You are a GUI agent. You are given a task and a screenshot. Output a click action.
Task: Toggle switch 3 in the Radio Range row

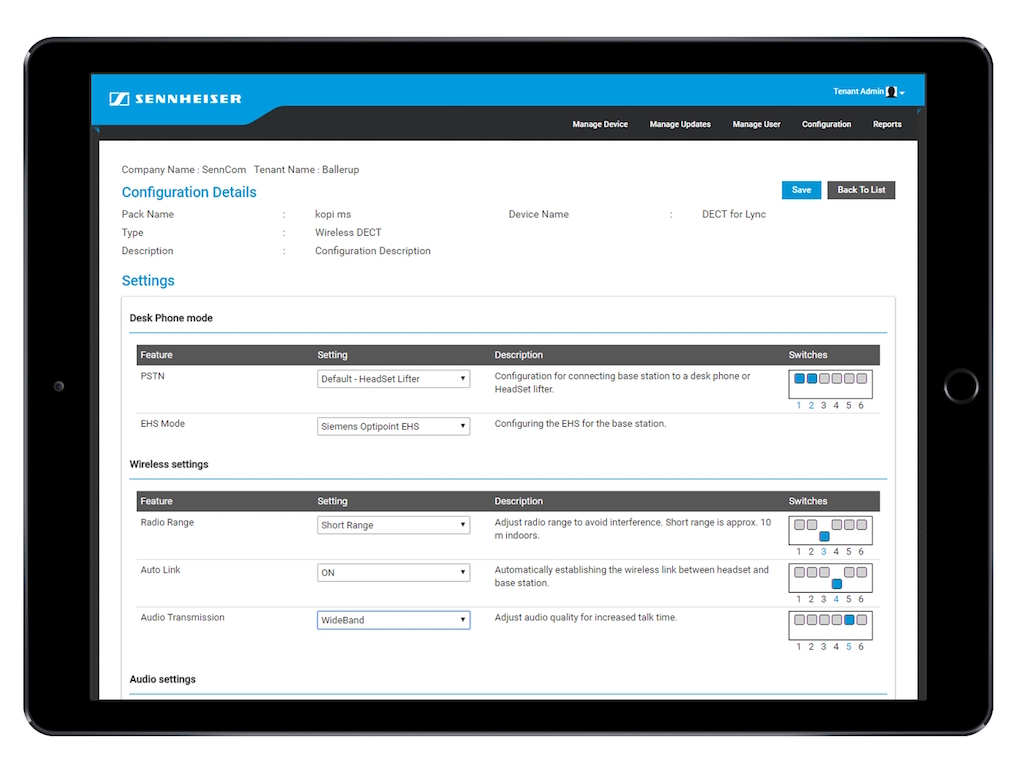click(824, 536)
